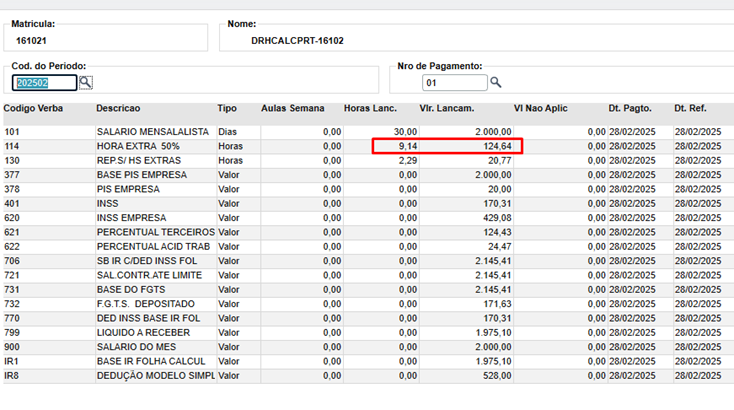Select the SALARIO MENSALALISTA row
The width and height of the screenshot is (734, 410).
click(152, 132)
